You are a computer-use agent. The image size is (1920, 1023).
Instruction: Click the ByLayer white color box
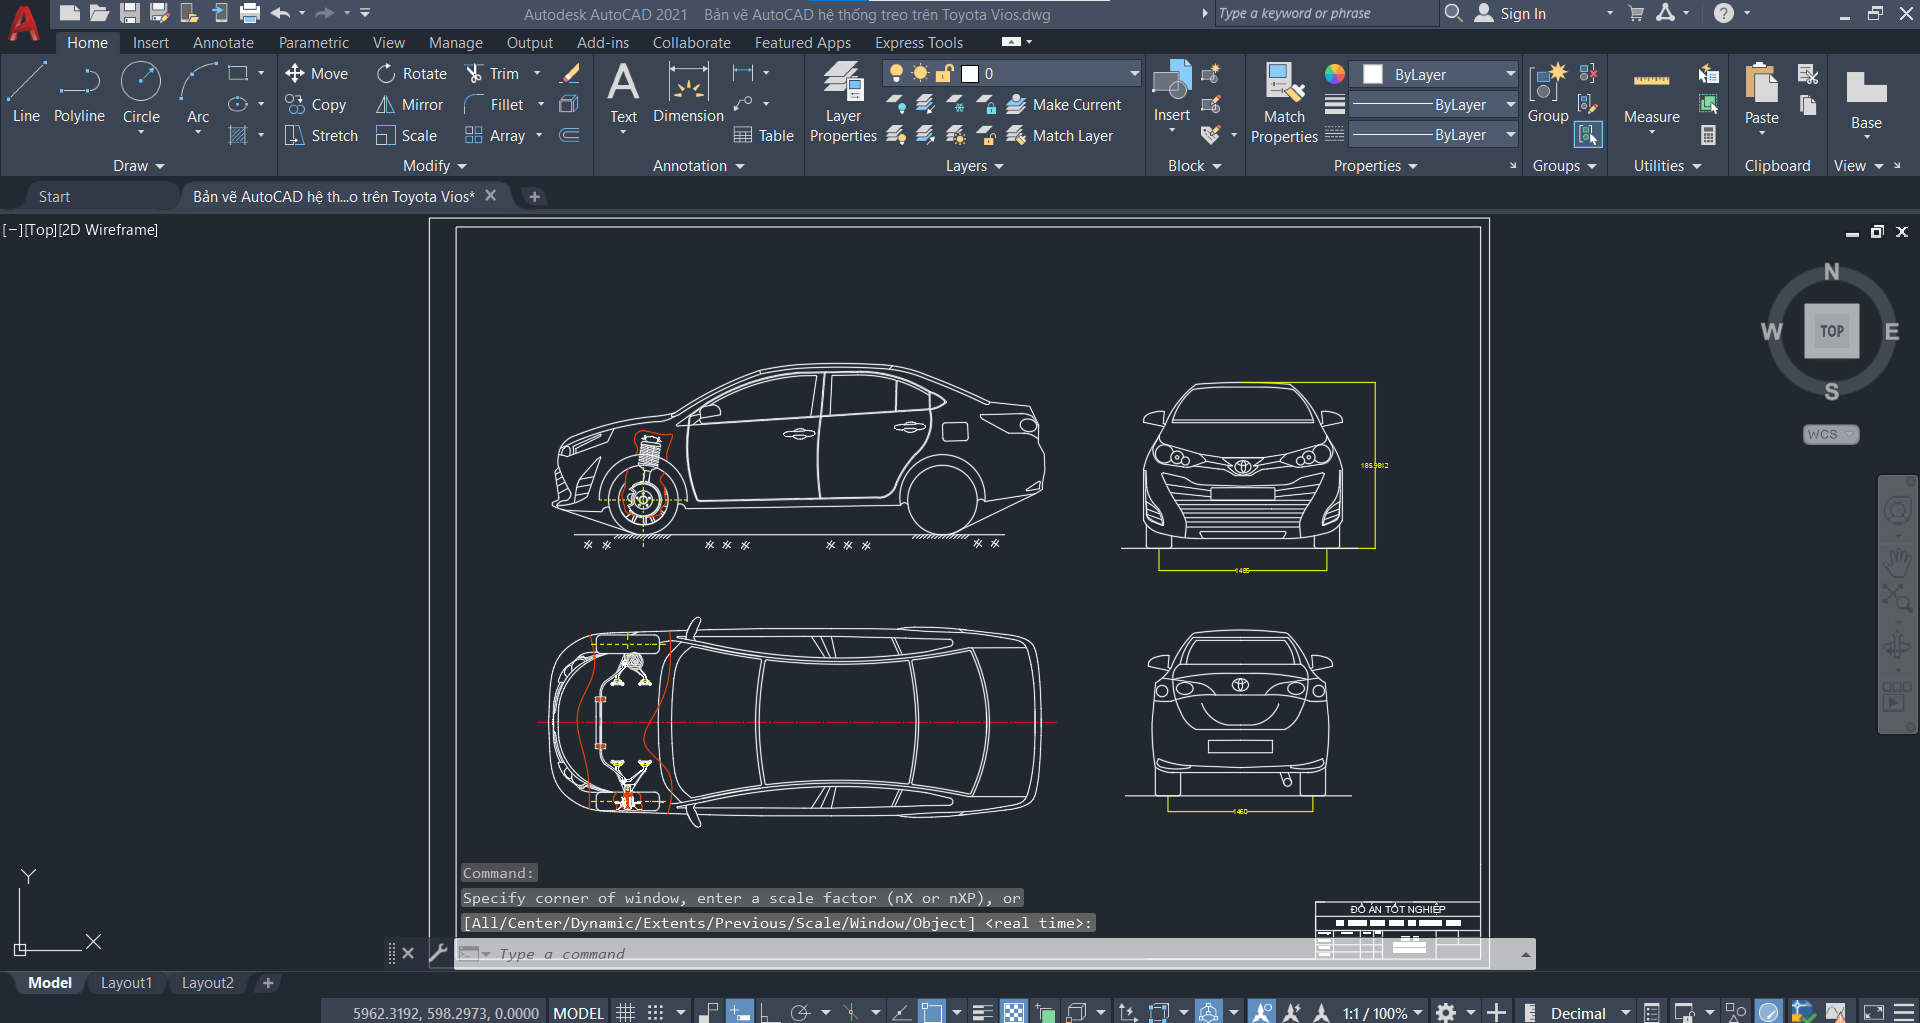(1373, 74)
